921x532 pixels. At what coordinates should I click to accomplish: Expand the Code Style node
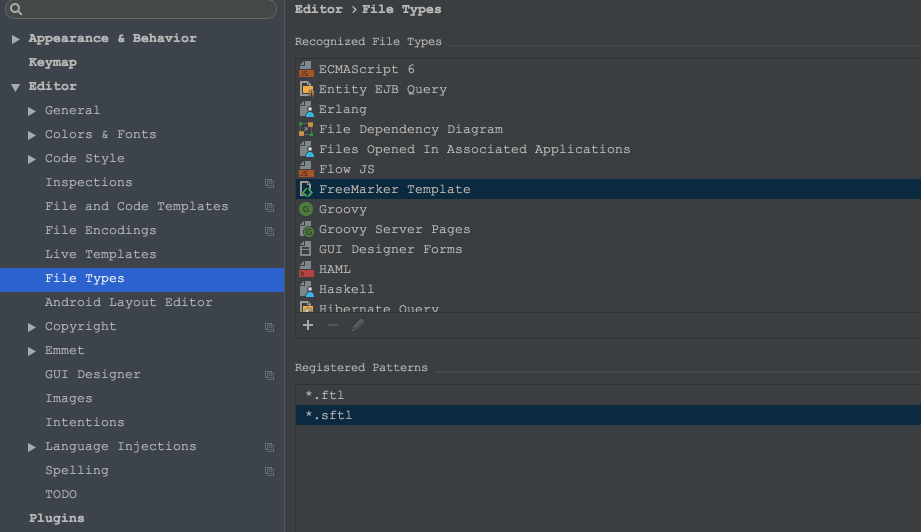pyautogui.click(x=32, y=159)
